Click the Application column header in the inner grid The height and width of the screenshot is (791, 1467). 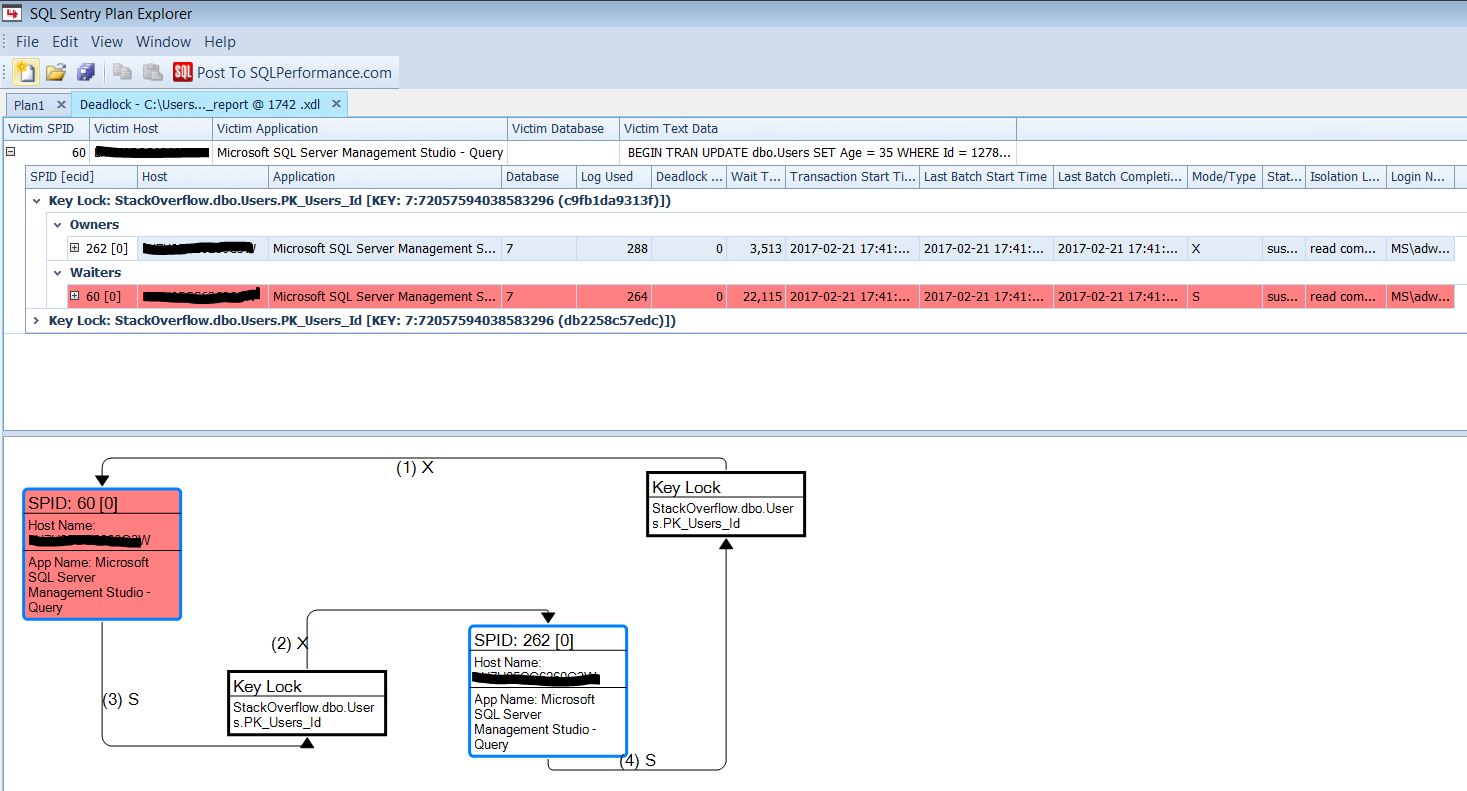coord(385,177)
